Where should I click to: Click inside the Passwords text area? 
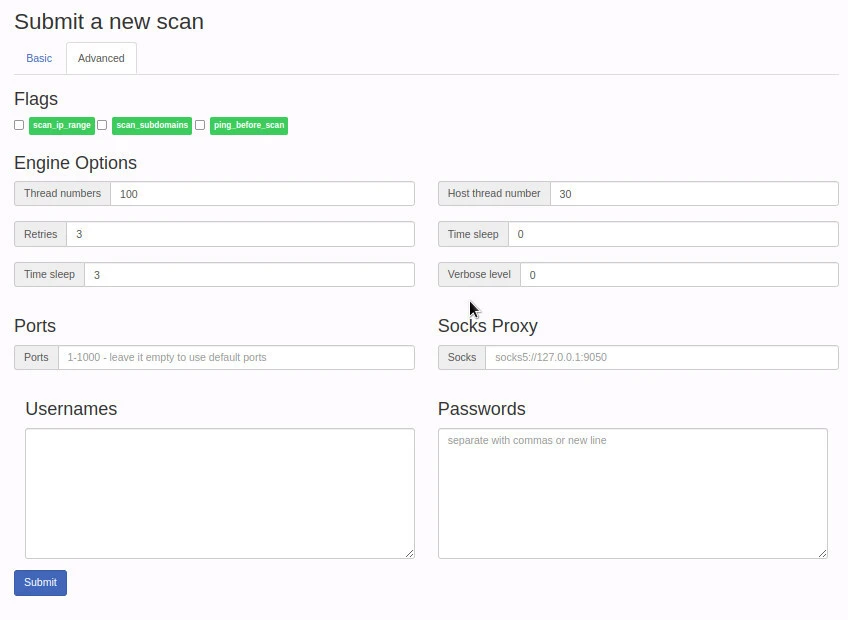click(632, 493)
